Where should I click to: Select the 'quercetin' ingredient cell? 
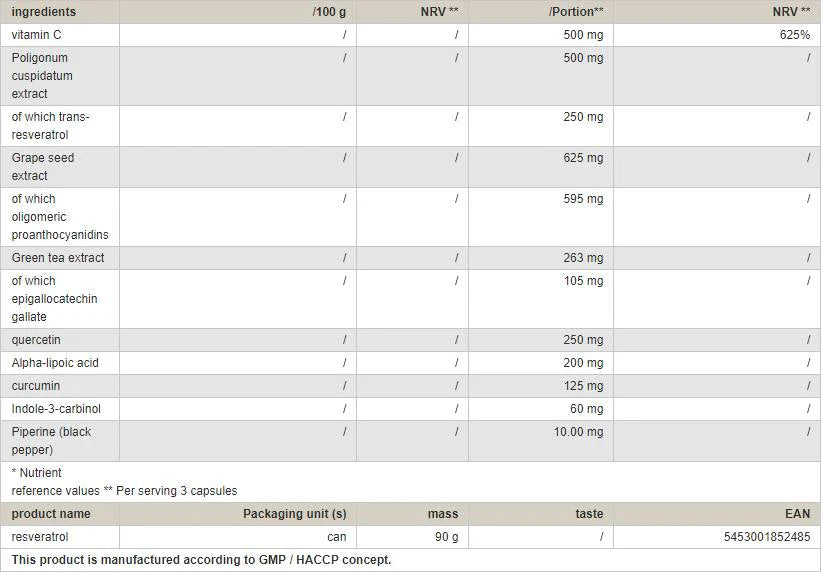point(36,340)
